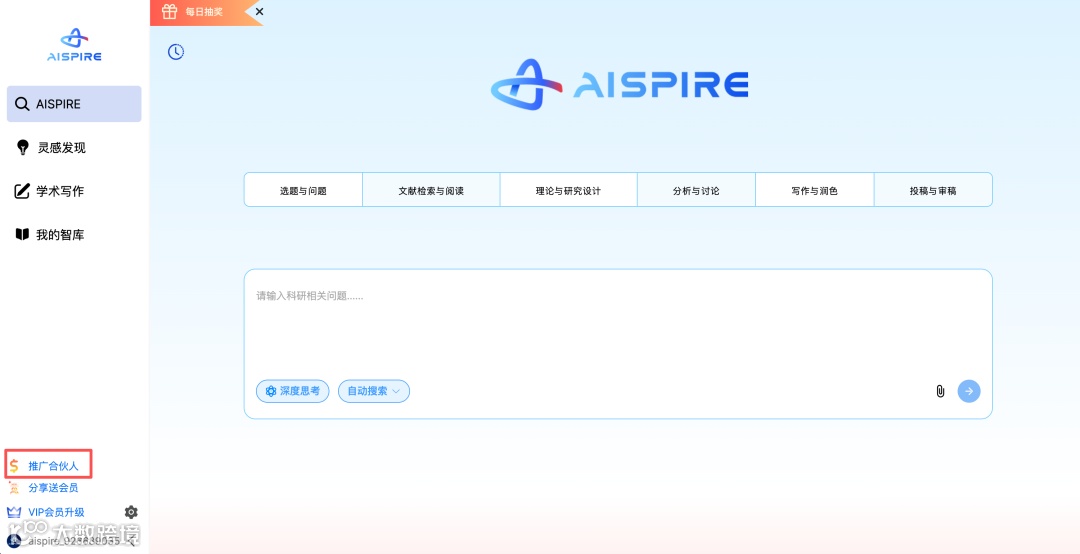Click the 每日抽奖 banner text
1080x554 pixels.
205,12
